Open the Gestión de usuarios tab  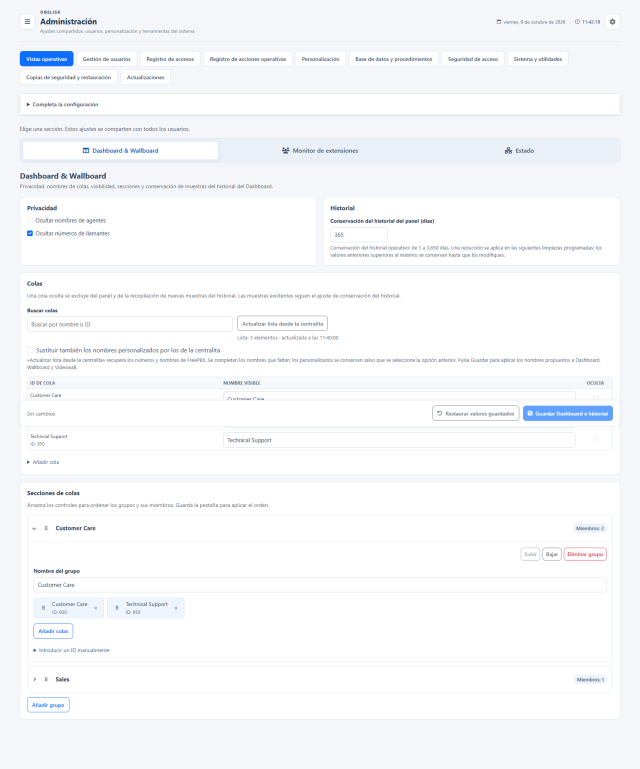pos(106,59)
